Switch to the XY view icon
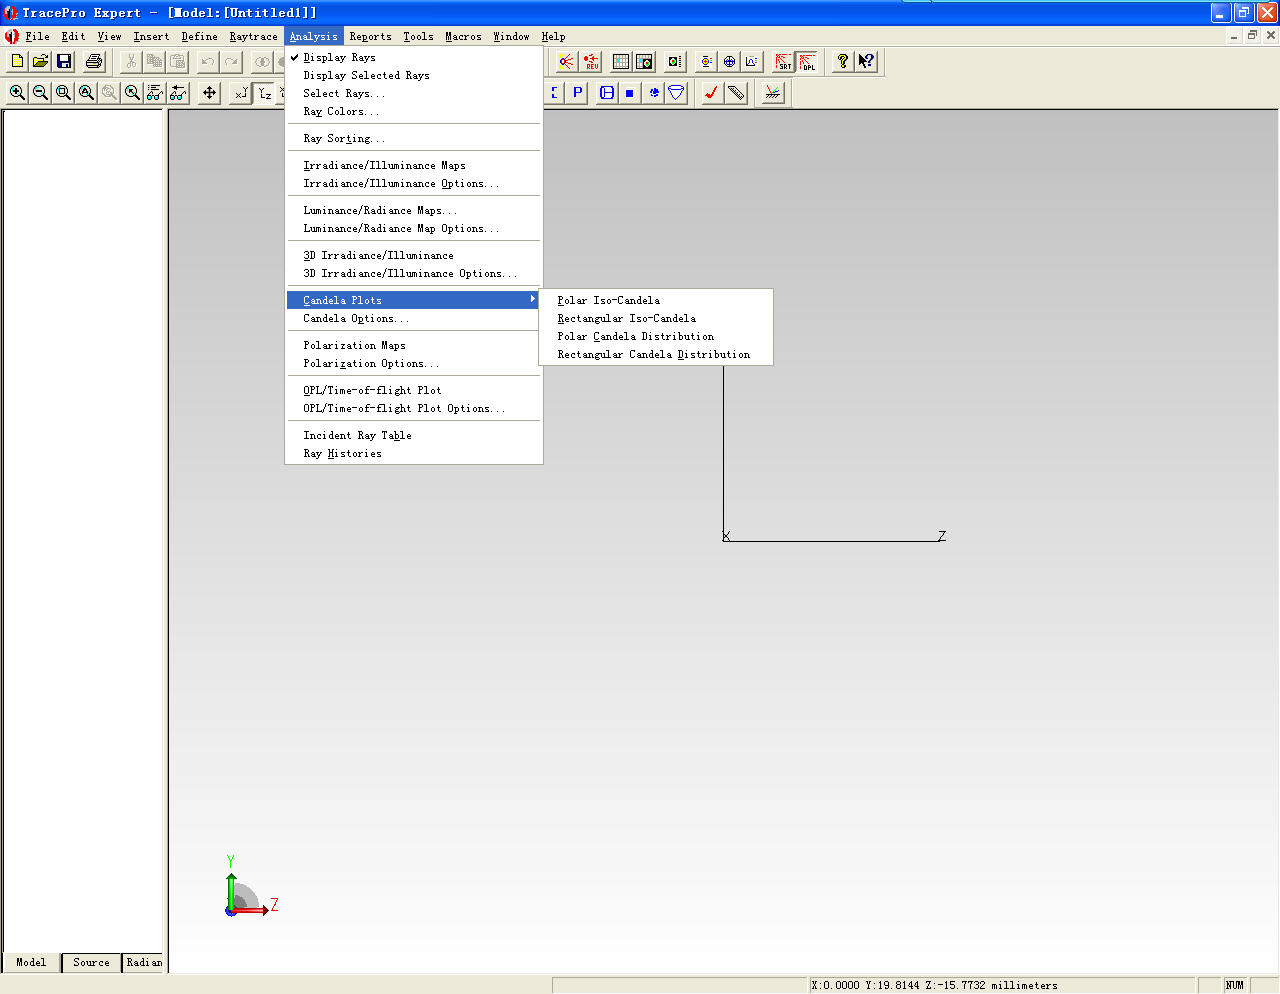Viewport: 1280px width, 994px height. click(241, 93)
